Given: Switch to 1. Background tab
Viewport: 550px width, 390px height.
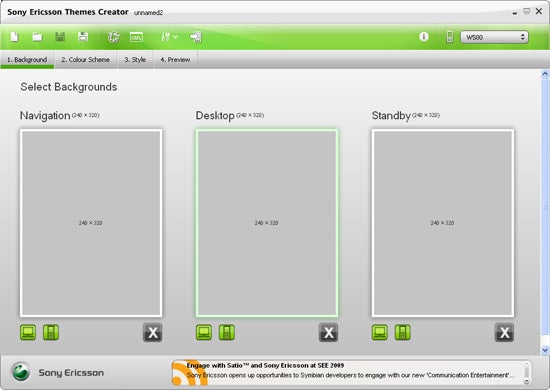Looking at the screenshot, I should click(x=27, y=60).
